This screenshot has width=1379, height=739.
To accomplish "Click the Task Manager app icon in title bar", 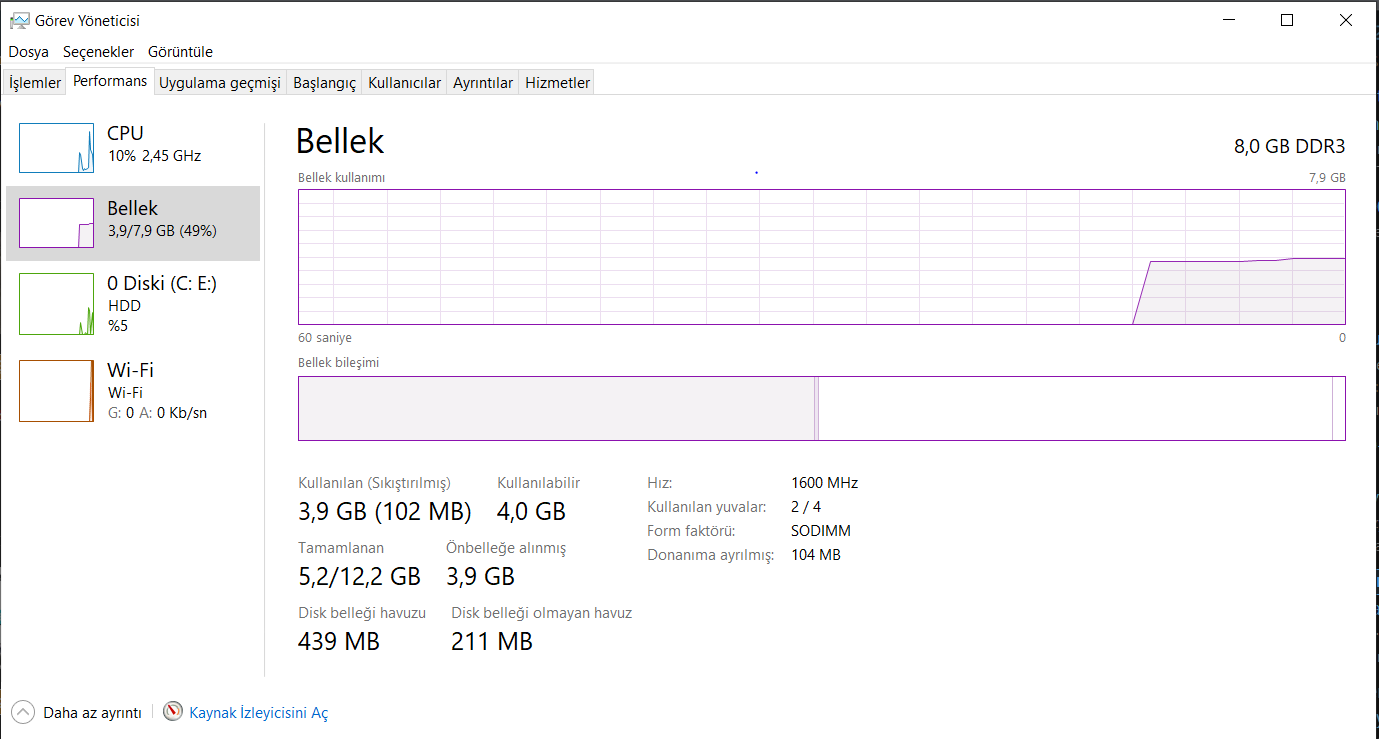I will tap(18, 20).
